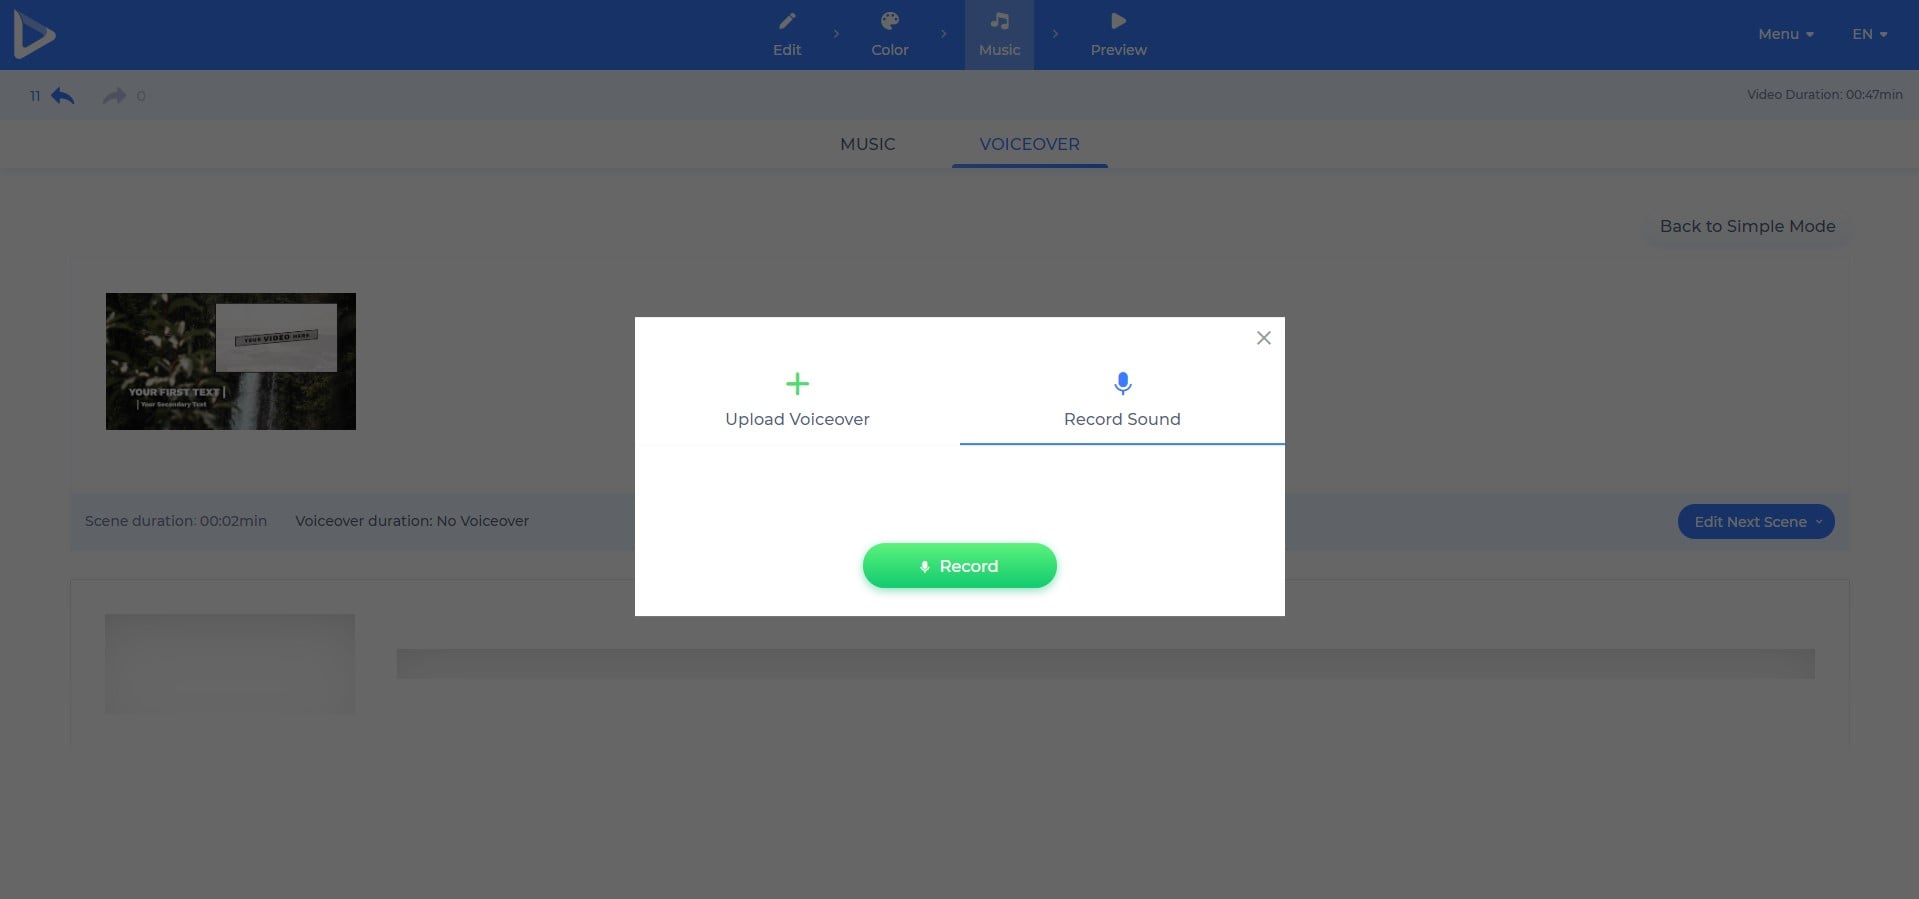Go to the Preview play step
1919x899 pixels.
point(1118,22)
